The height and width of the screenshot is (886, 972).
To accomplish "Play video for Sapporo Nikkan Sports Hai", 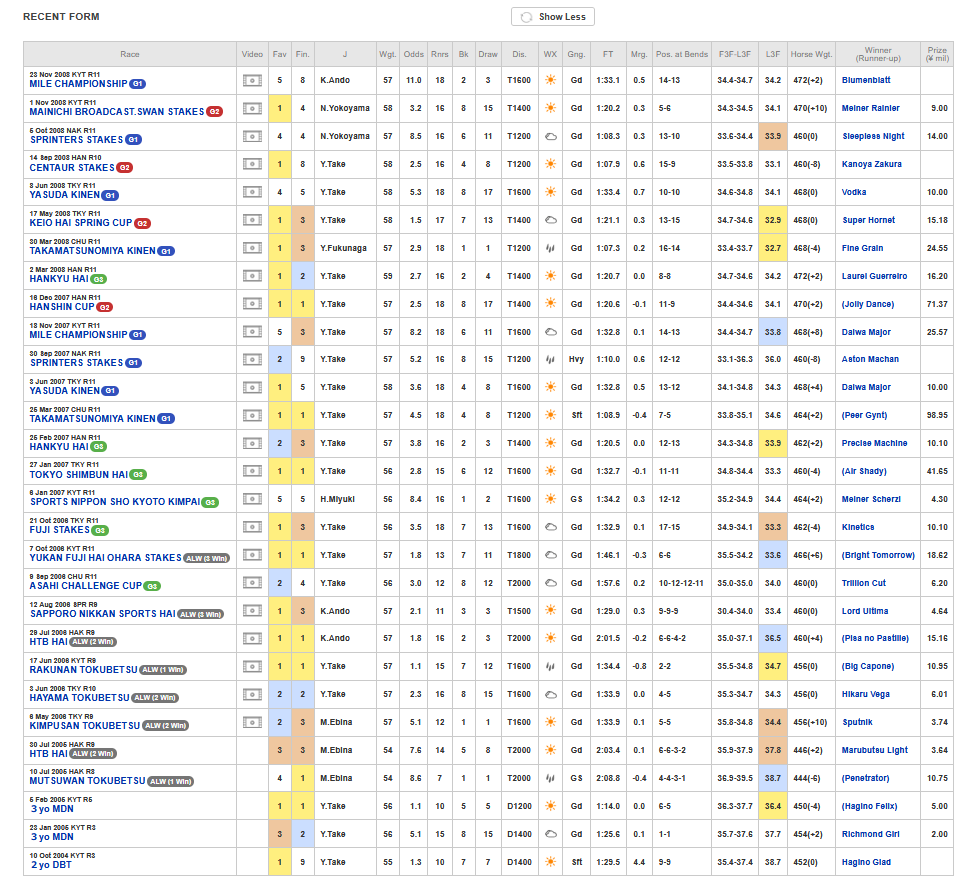I will pos(252,611).
